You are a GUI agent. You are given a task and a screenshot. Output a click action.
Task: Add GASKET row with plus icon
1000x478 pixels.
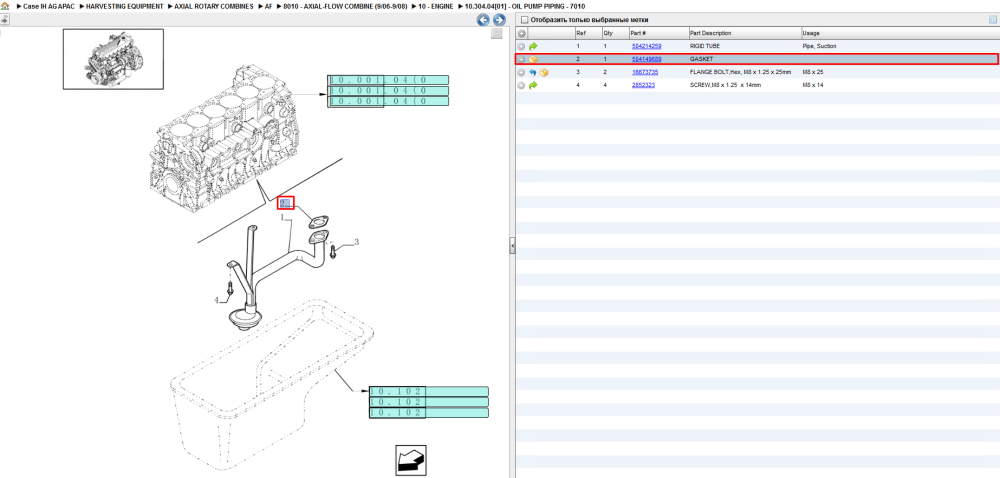522,59
